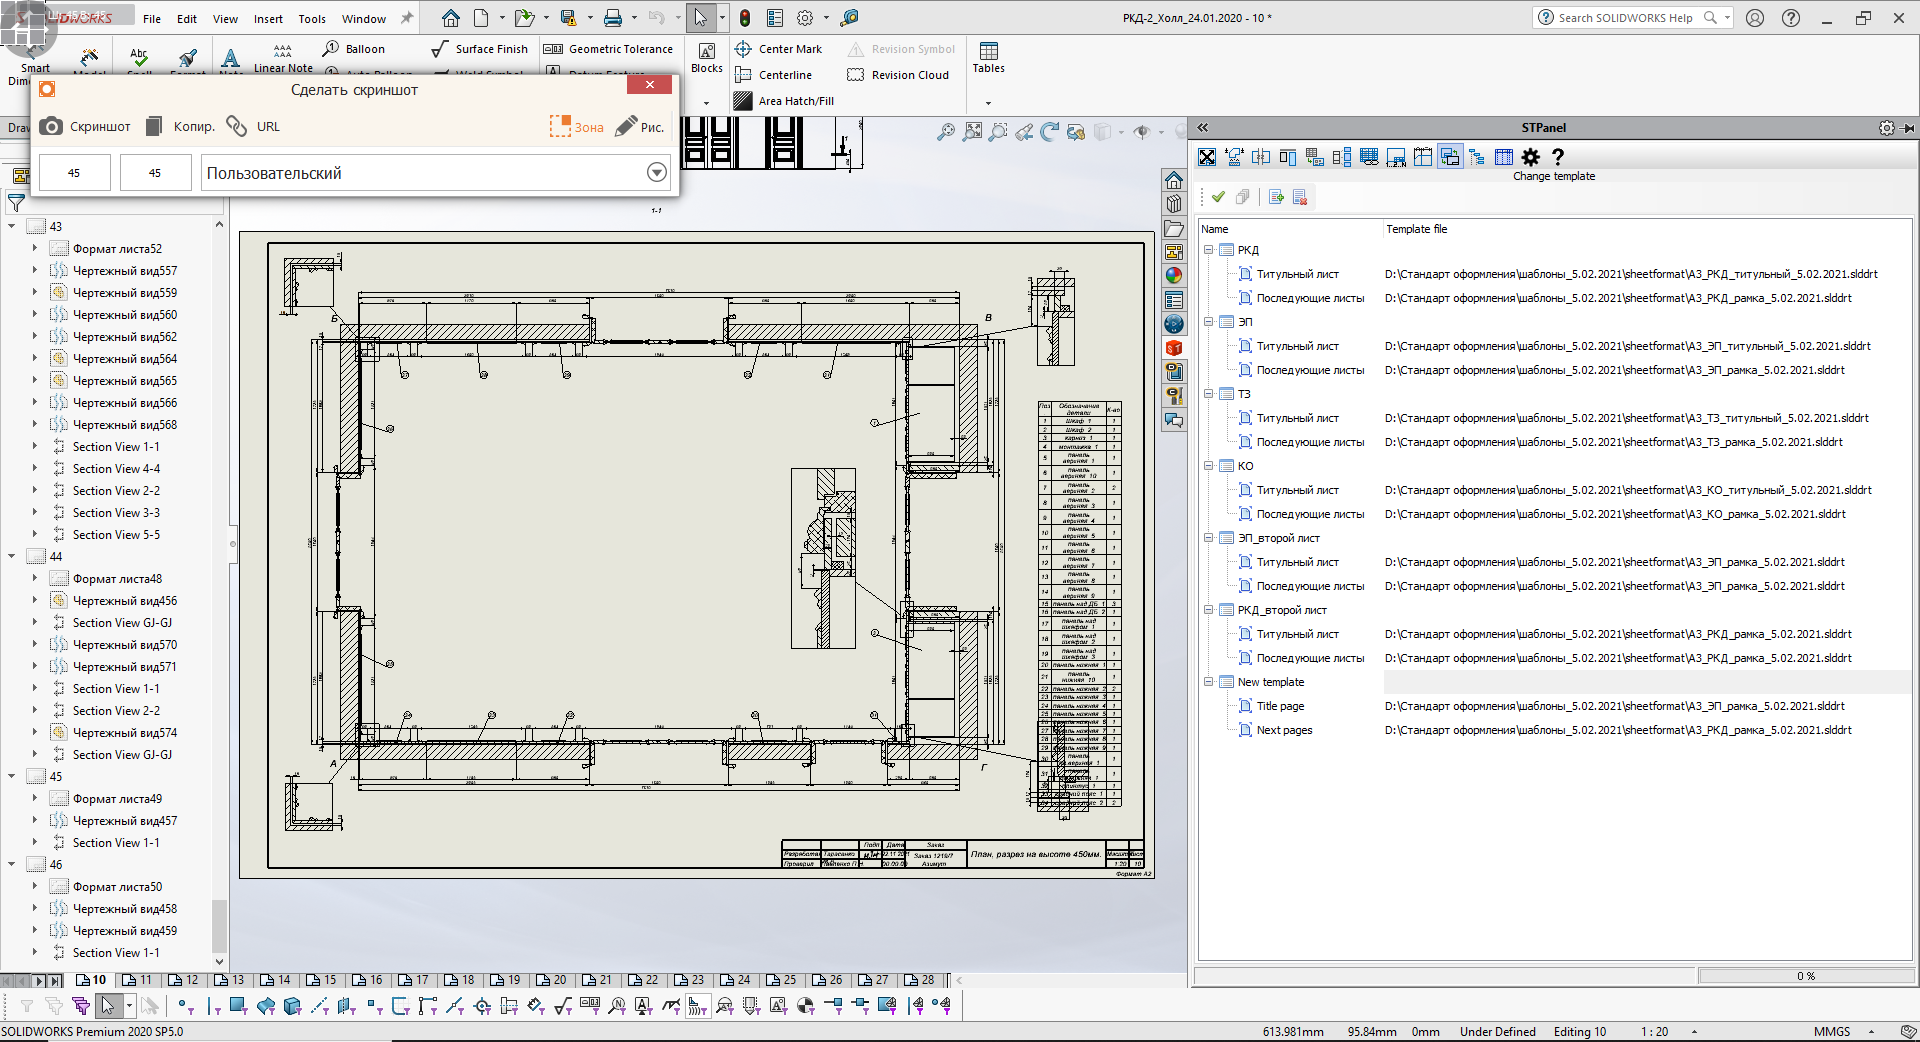Collapse sheet 44 in the feature tree
Viewport: 1920px width, 1042px height.
(11, 557)
